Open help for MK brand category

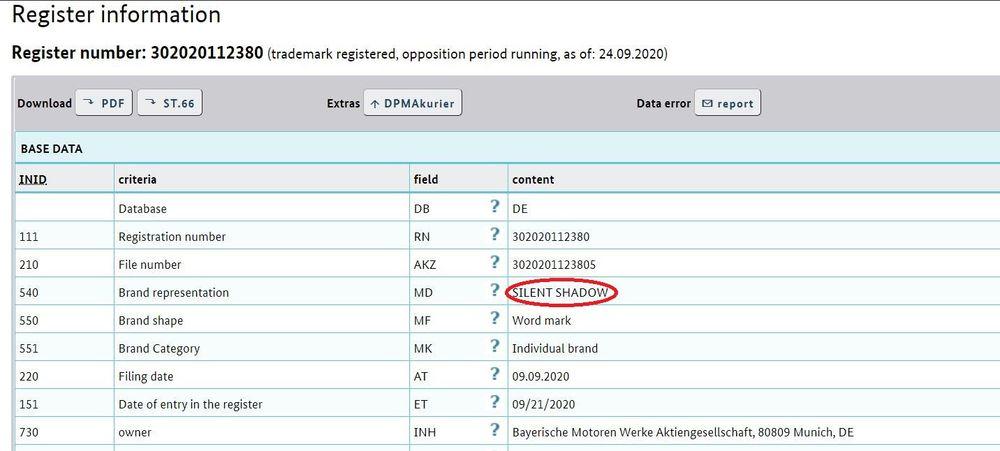click(x=494, y=347)
